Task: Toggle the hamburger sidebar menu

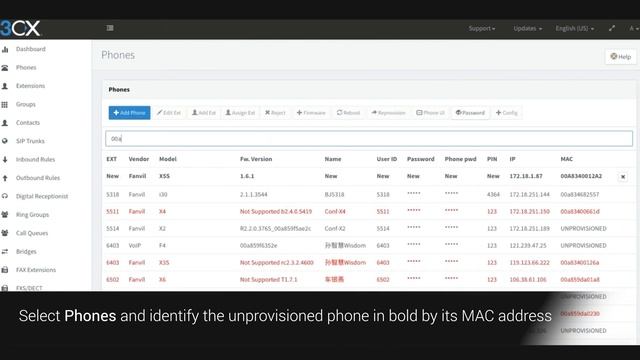Action: point(110,28)
